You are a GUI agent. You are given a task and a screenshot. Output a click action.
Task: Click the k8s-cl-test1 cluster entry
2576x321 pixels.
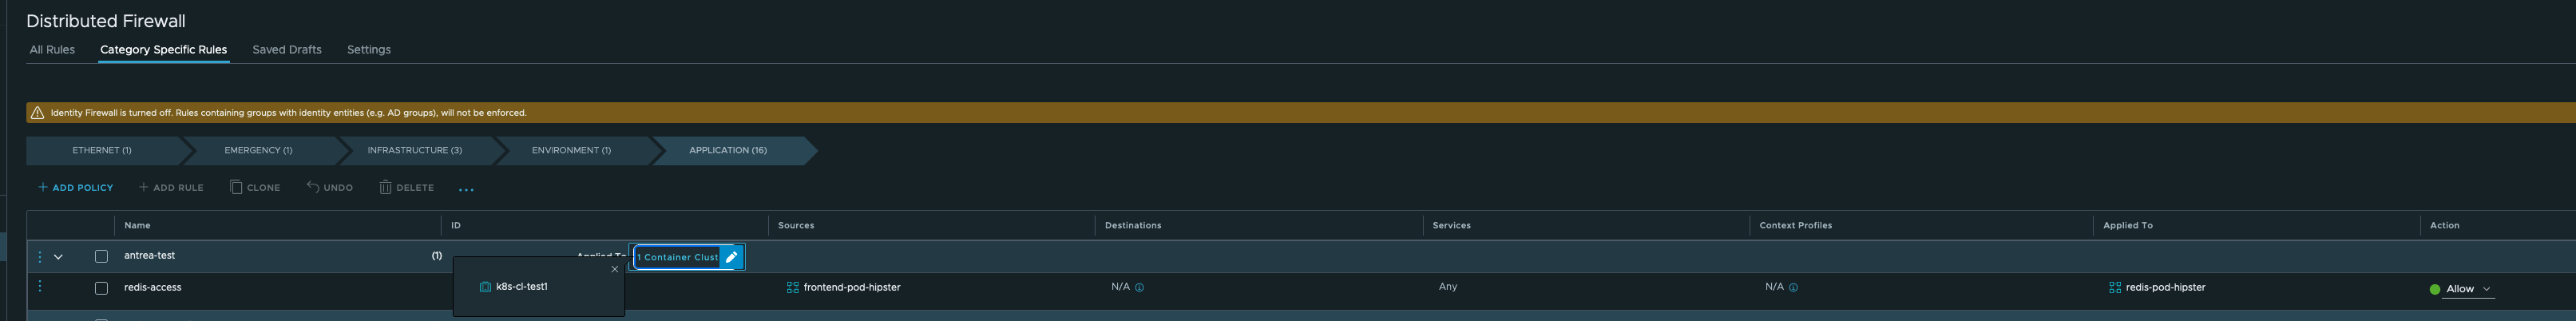coord(521,287)
